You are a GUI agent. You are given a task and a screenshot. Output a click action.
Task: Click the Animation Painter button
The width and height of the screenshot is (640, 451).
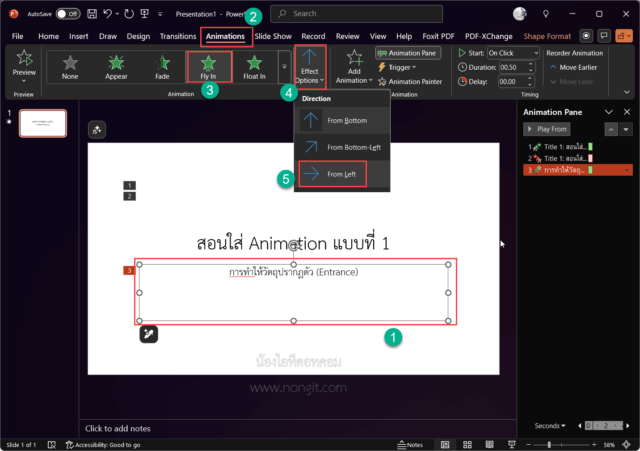coord(410,82)
